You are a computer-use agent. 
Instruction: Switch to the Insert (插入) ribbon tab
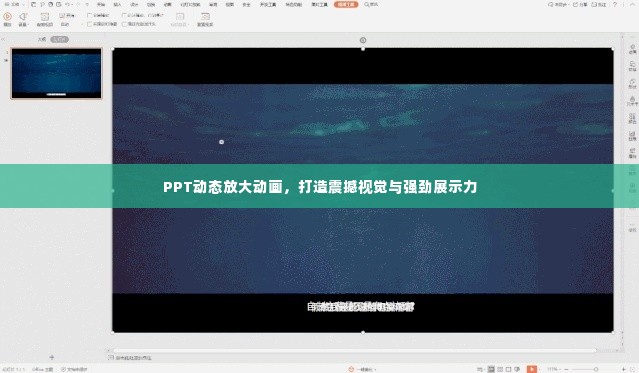tap(117, 4)
